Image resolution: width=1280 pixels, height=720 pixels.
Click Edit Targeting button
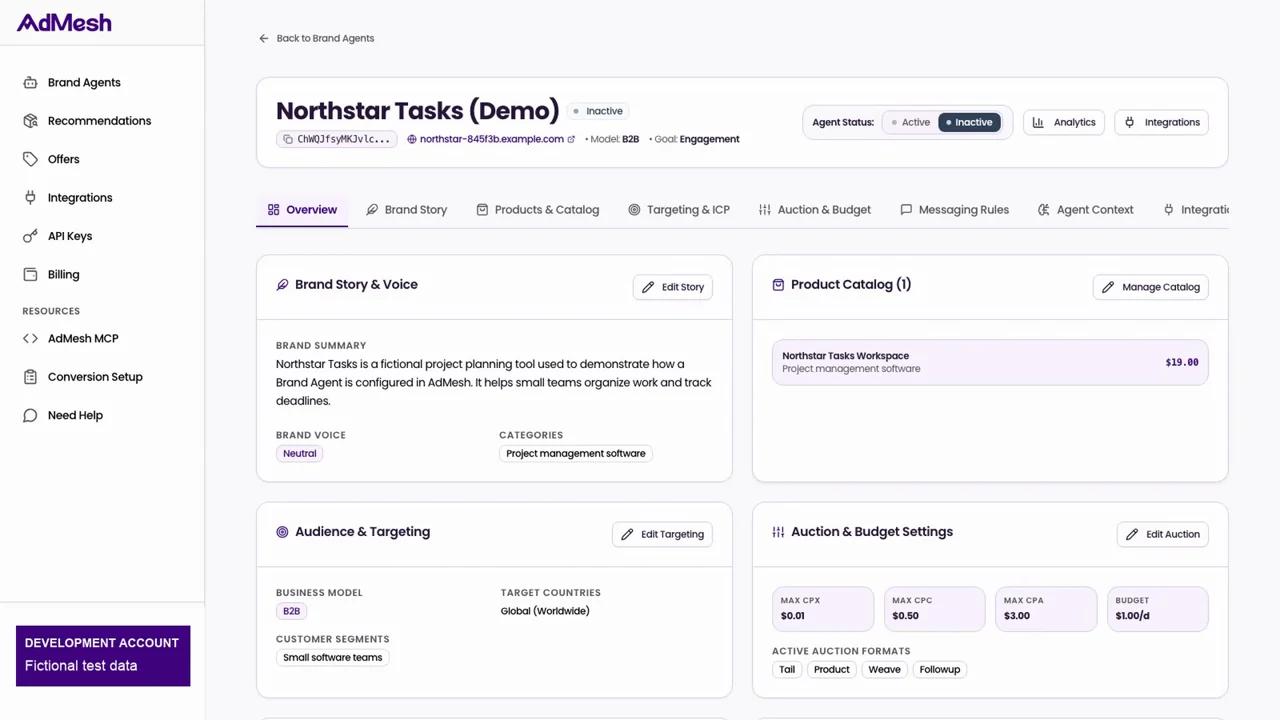click(x=662, y=534)
